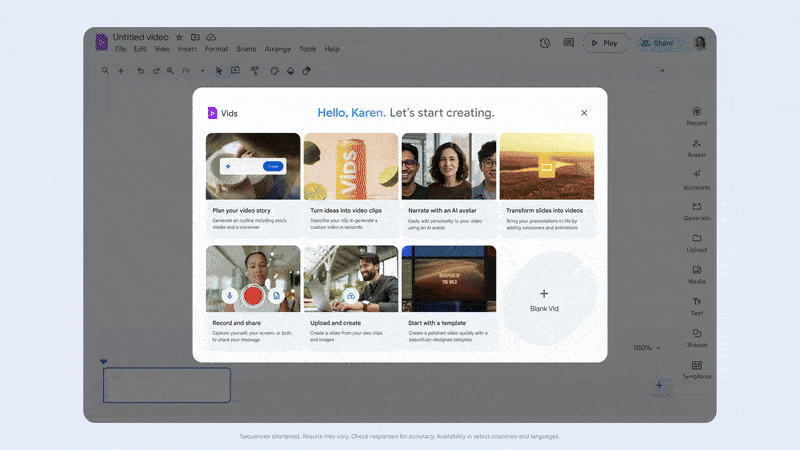Open the File menu
Image resolution: width=800 pixels, height=450 pixels.
point(120,49)
